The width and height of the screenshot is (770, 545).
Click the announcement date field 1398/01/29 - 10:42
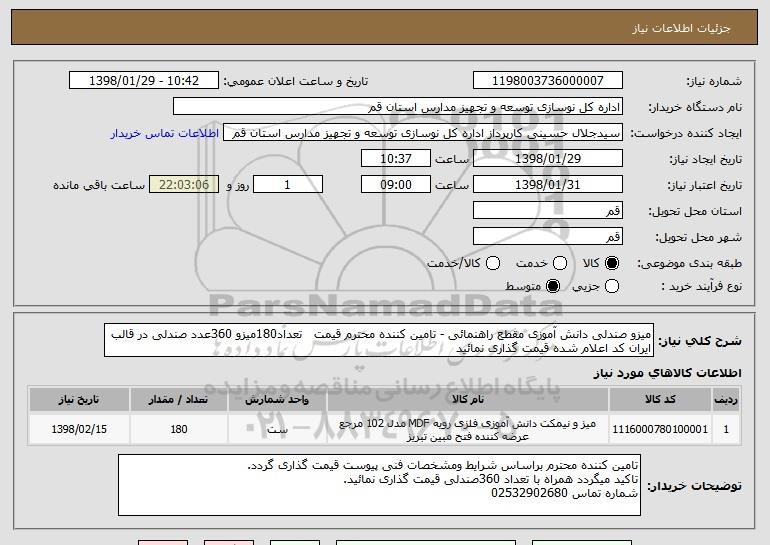pos(144,81)
